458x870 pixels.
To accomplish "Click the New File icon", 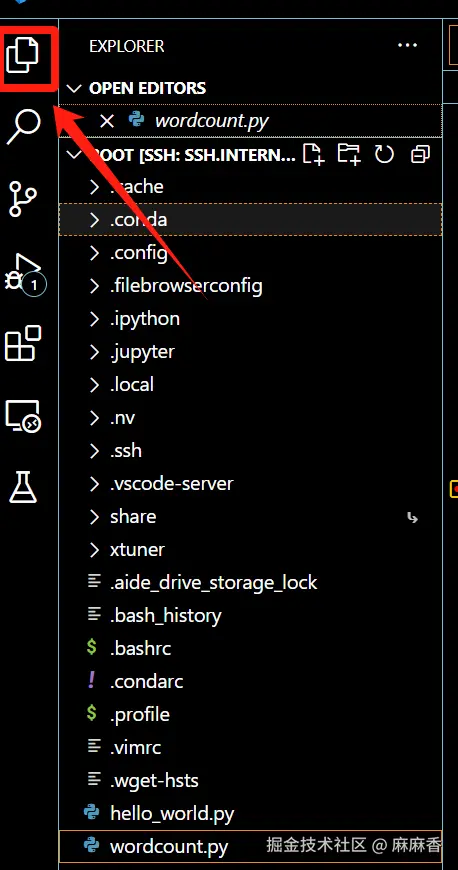I will coord(314,154).
